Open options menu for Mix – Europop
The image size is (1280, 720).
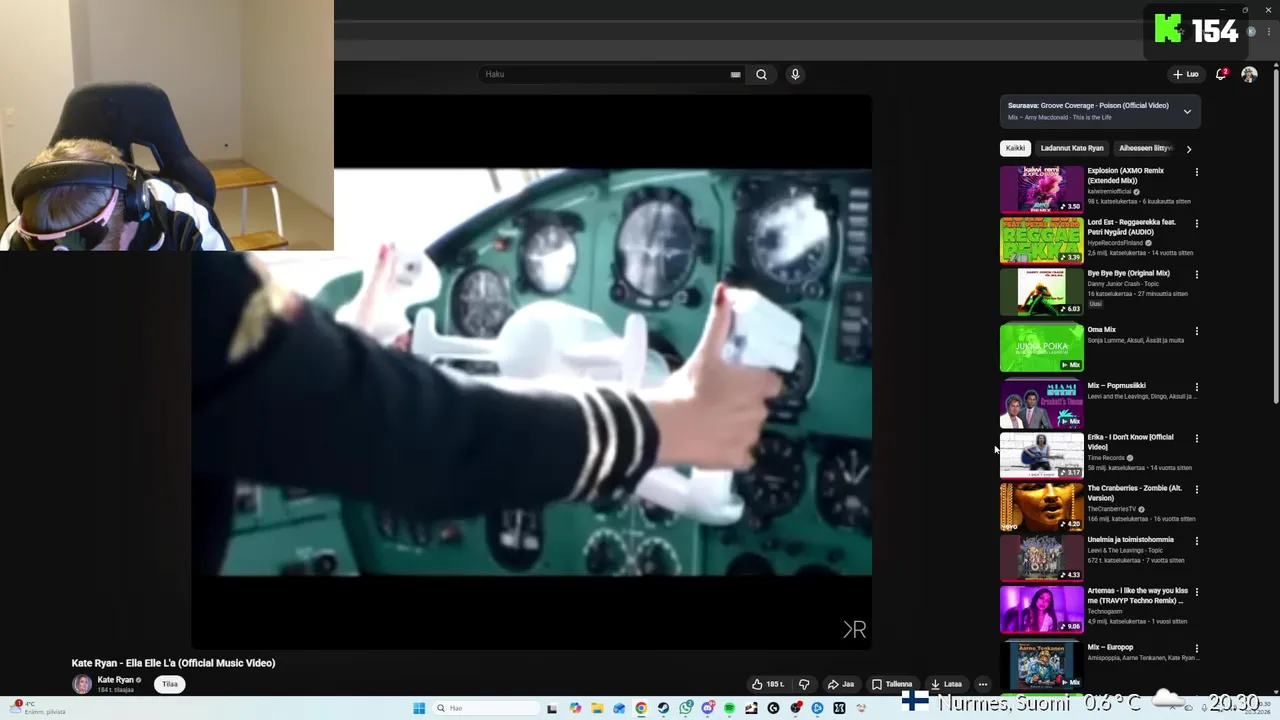pyautogui.click(x=1196, y=649)
